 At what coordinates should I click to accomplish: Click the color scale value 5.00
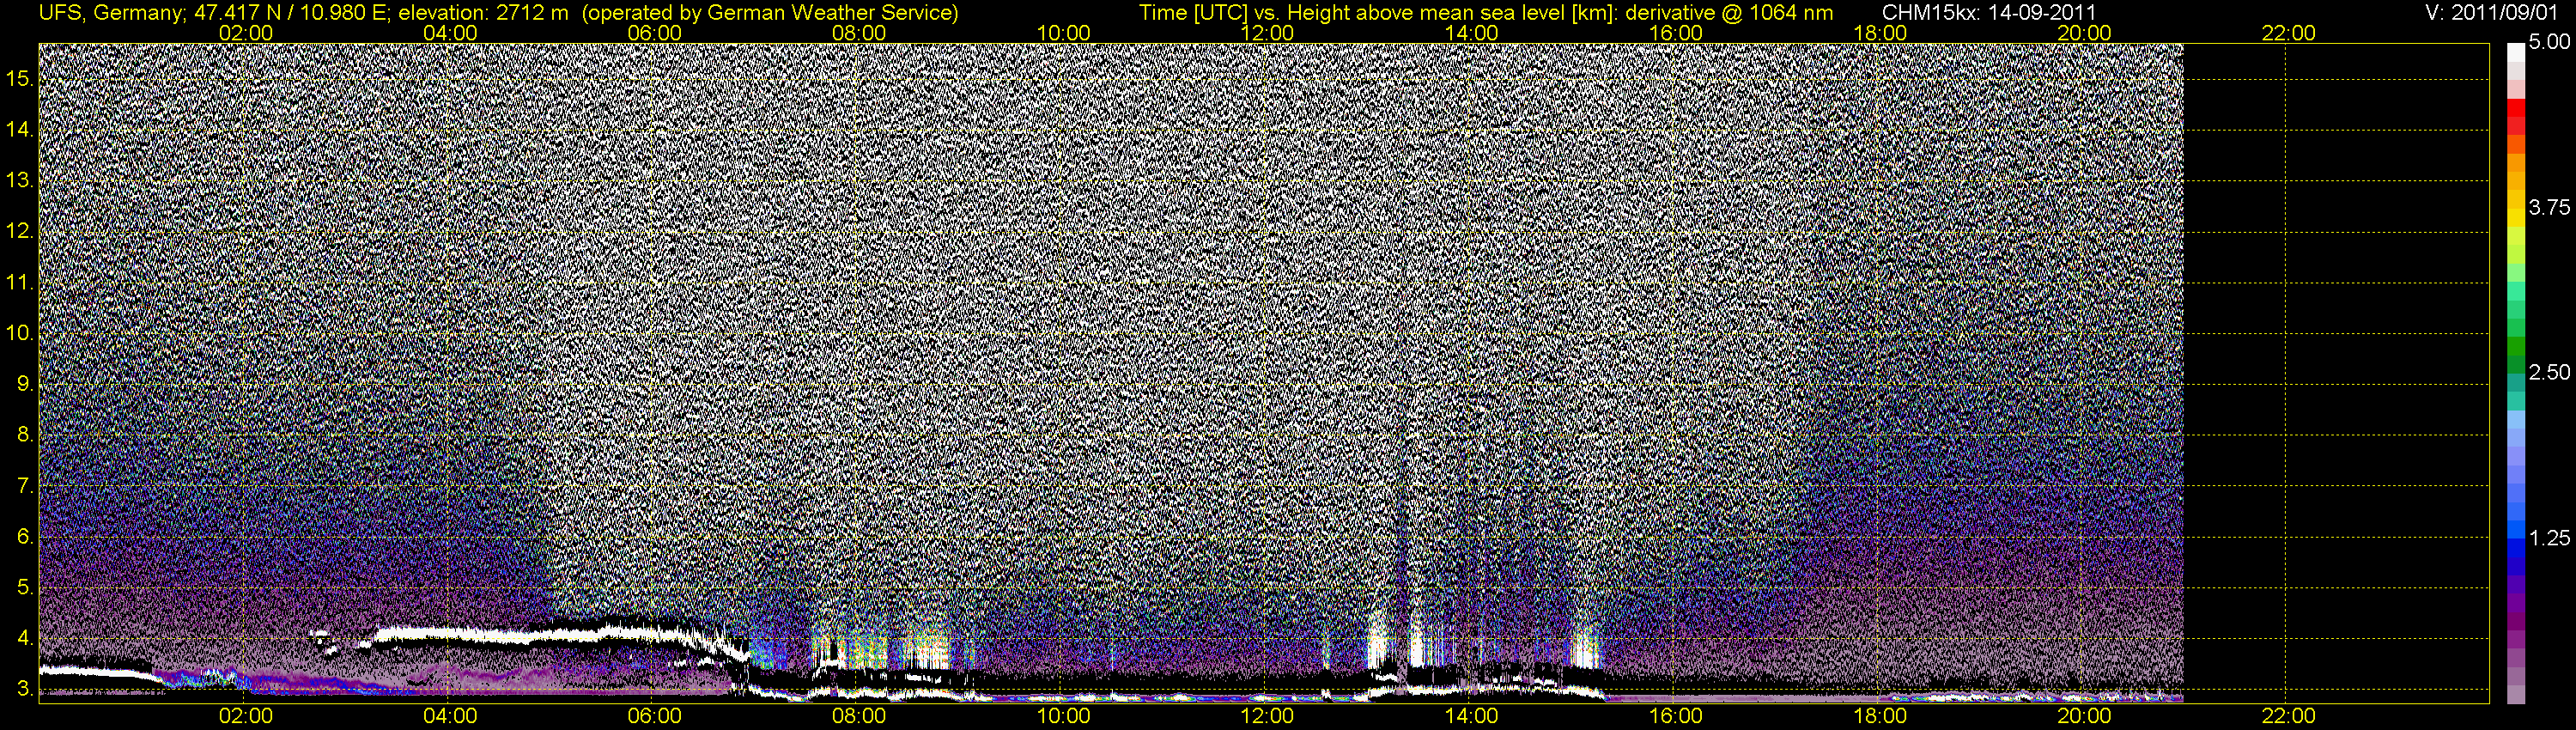click(2549, 42)
